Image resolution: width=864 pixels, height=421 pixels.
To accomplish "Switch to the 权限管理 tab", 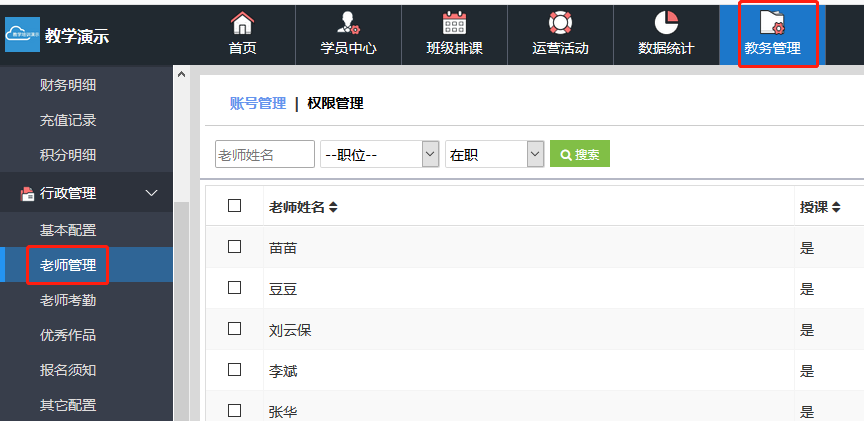I will 335,103.
